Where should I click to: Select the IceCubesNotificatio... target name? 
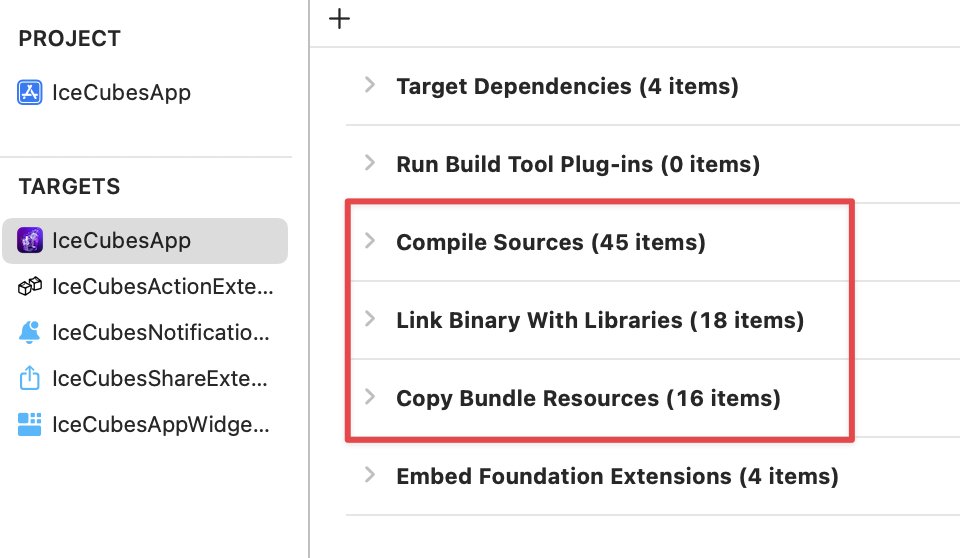coord(160,333)
